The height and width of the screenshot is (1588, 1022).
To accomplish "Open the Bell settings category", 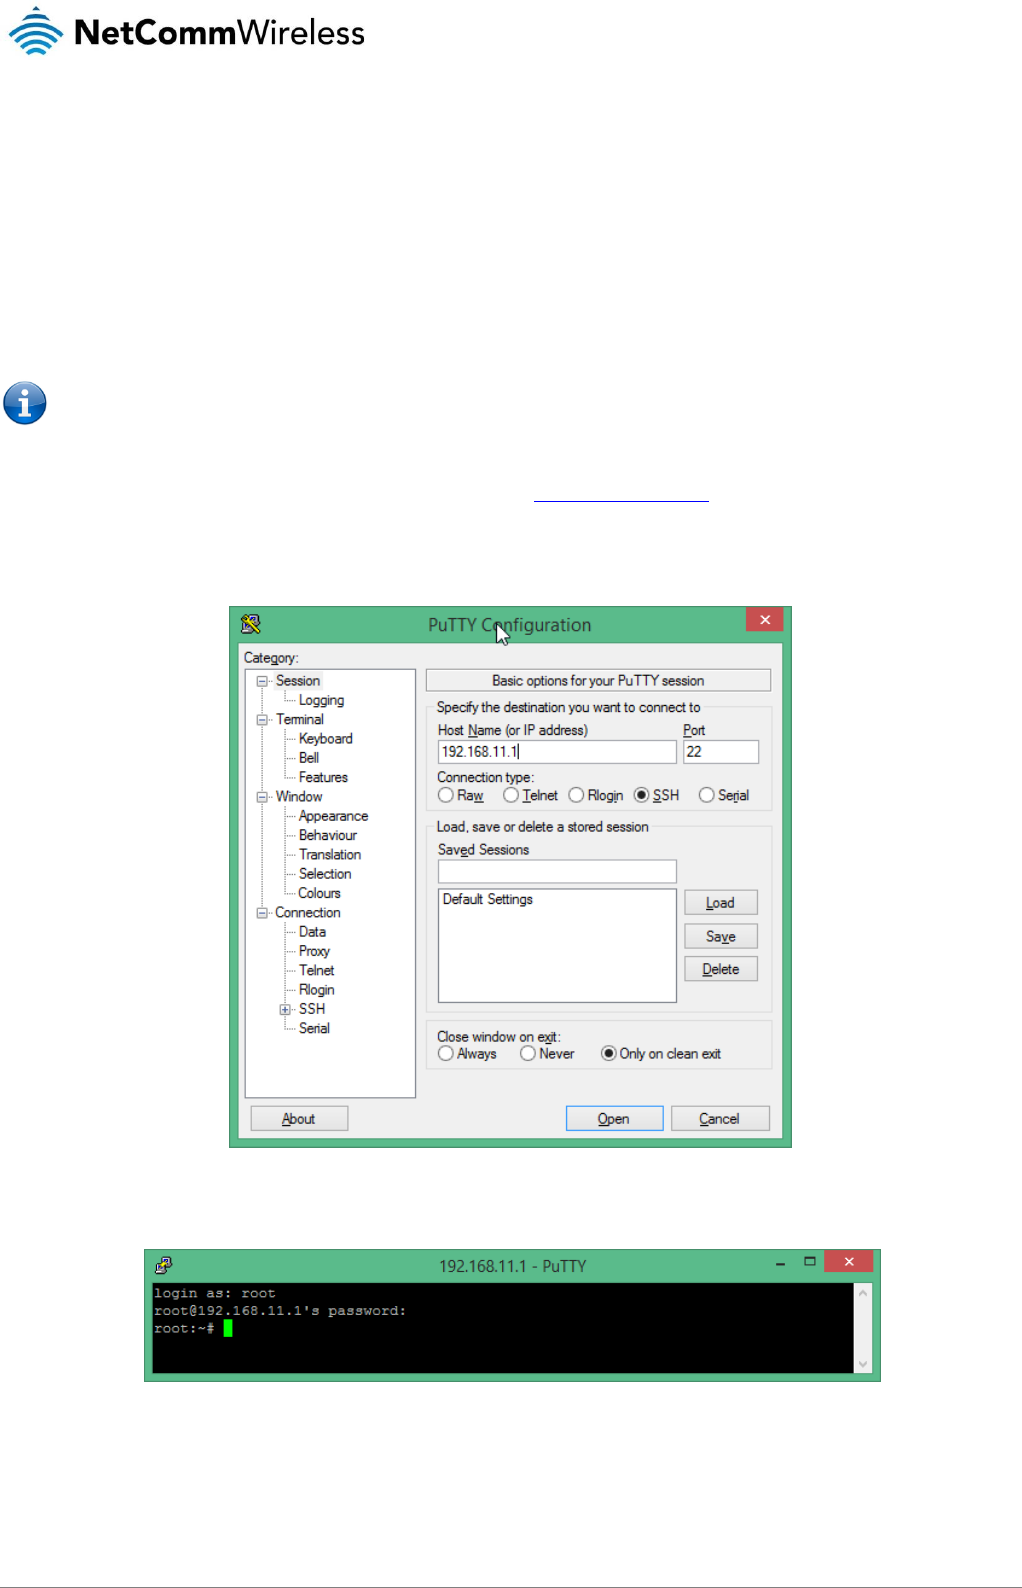I will pyautogui.click(x=309, y=758).
